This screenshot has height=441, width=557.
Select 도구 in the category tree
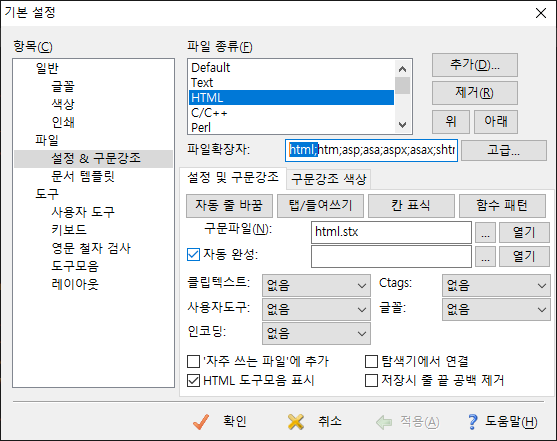tap(47, 194)
